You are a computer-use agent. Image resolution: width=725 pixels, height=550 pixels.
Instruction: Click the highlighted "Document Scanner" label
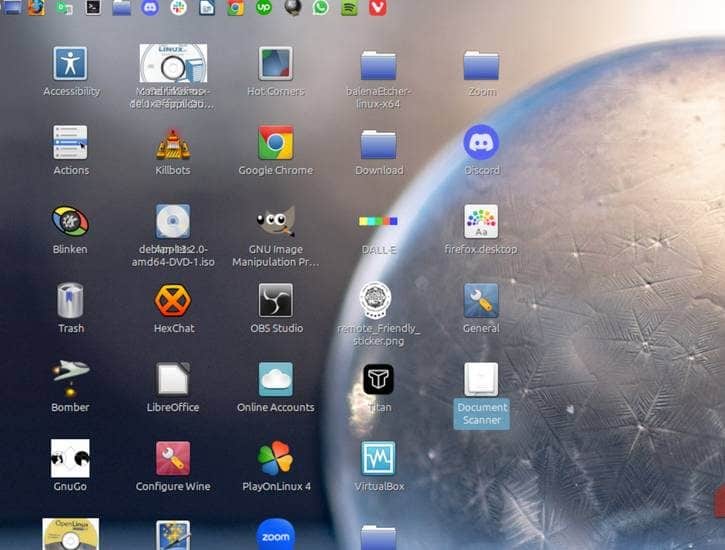click(481, 414)
